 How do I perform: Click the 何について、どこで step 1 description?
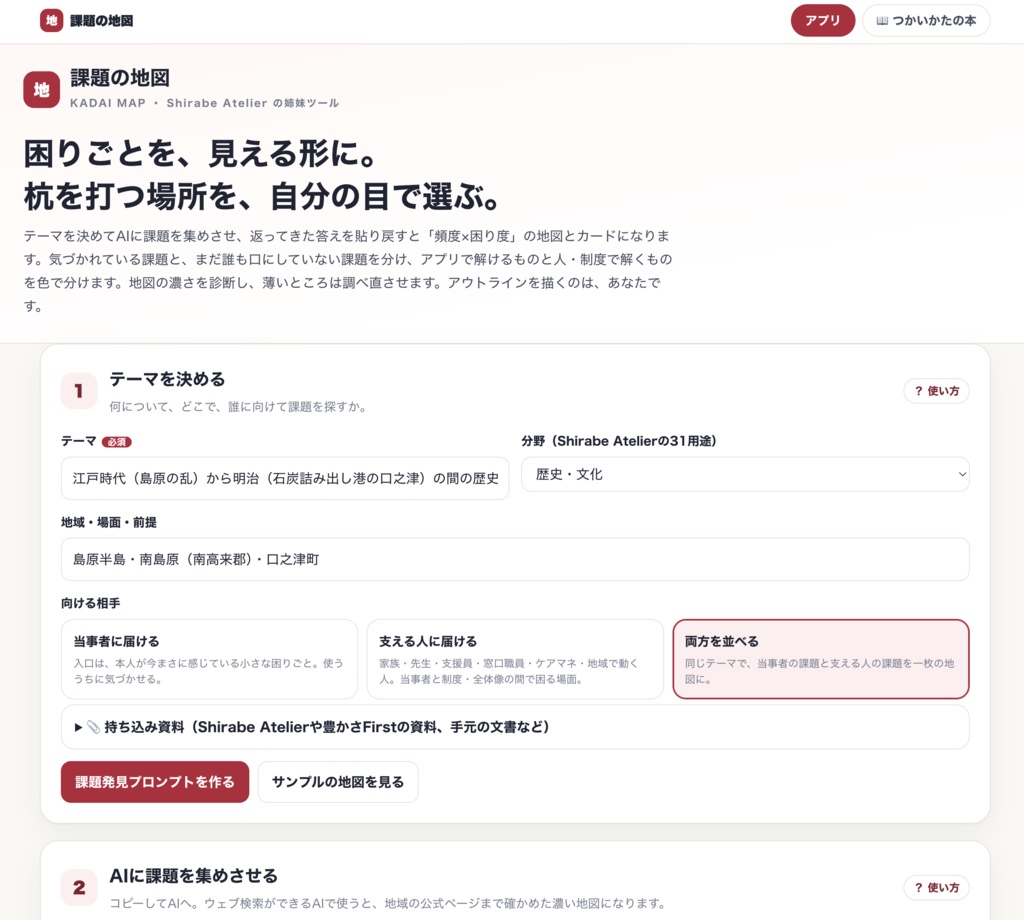[x=238, y=407]
